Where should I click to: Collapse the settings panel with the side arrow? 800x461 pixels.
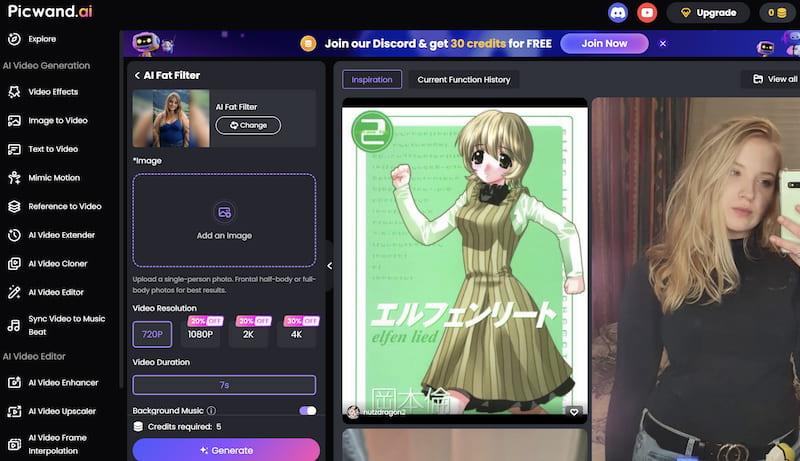(x=330, y=266)
